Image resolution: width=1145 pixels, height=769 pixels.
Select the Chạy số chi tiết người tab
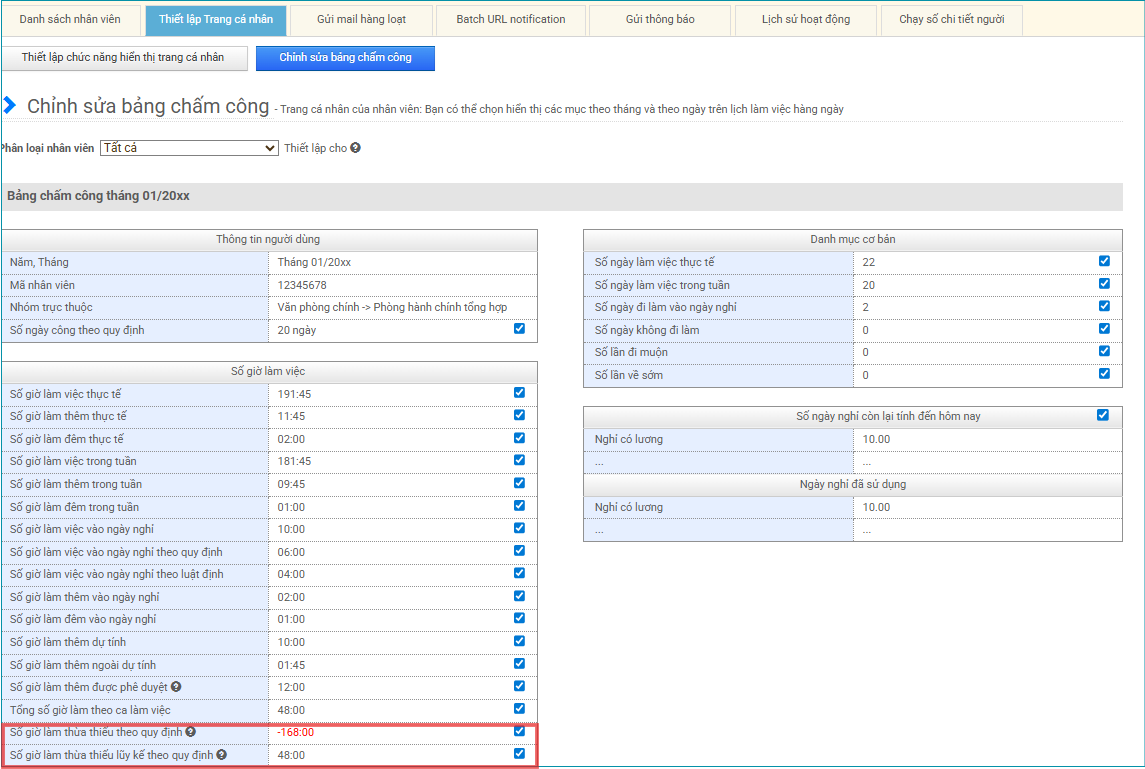(x=951, y=20)
